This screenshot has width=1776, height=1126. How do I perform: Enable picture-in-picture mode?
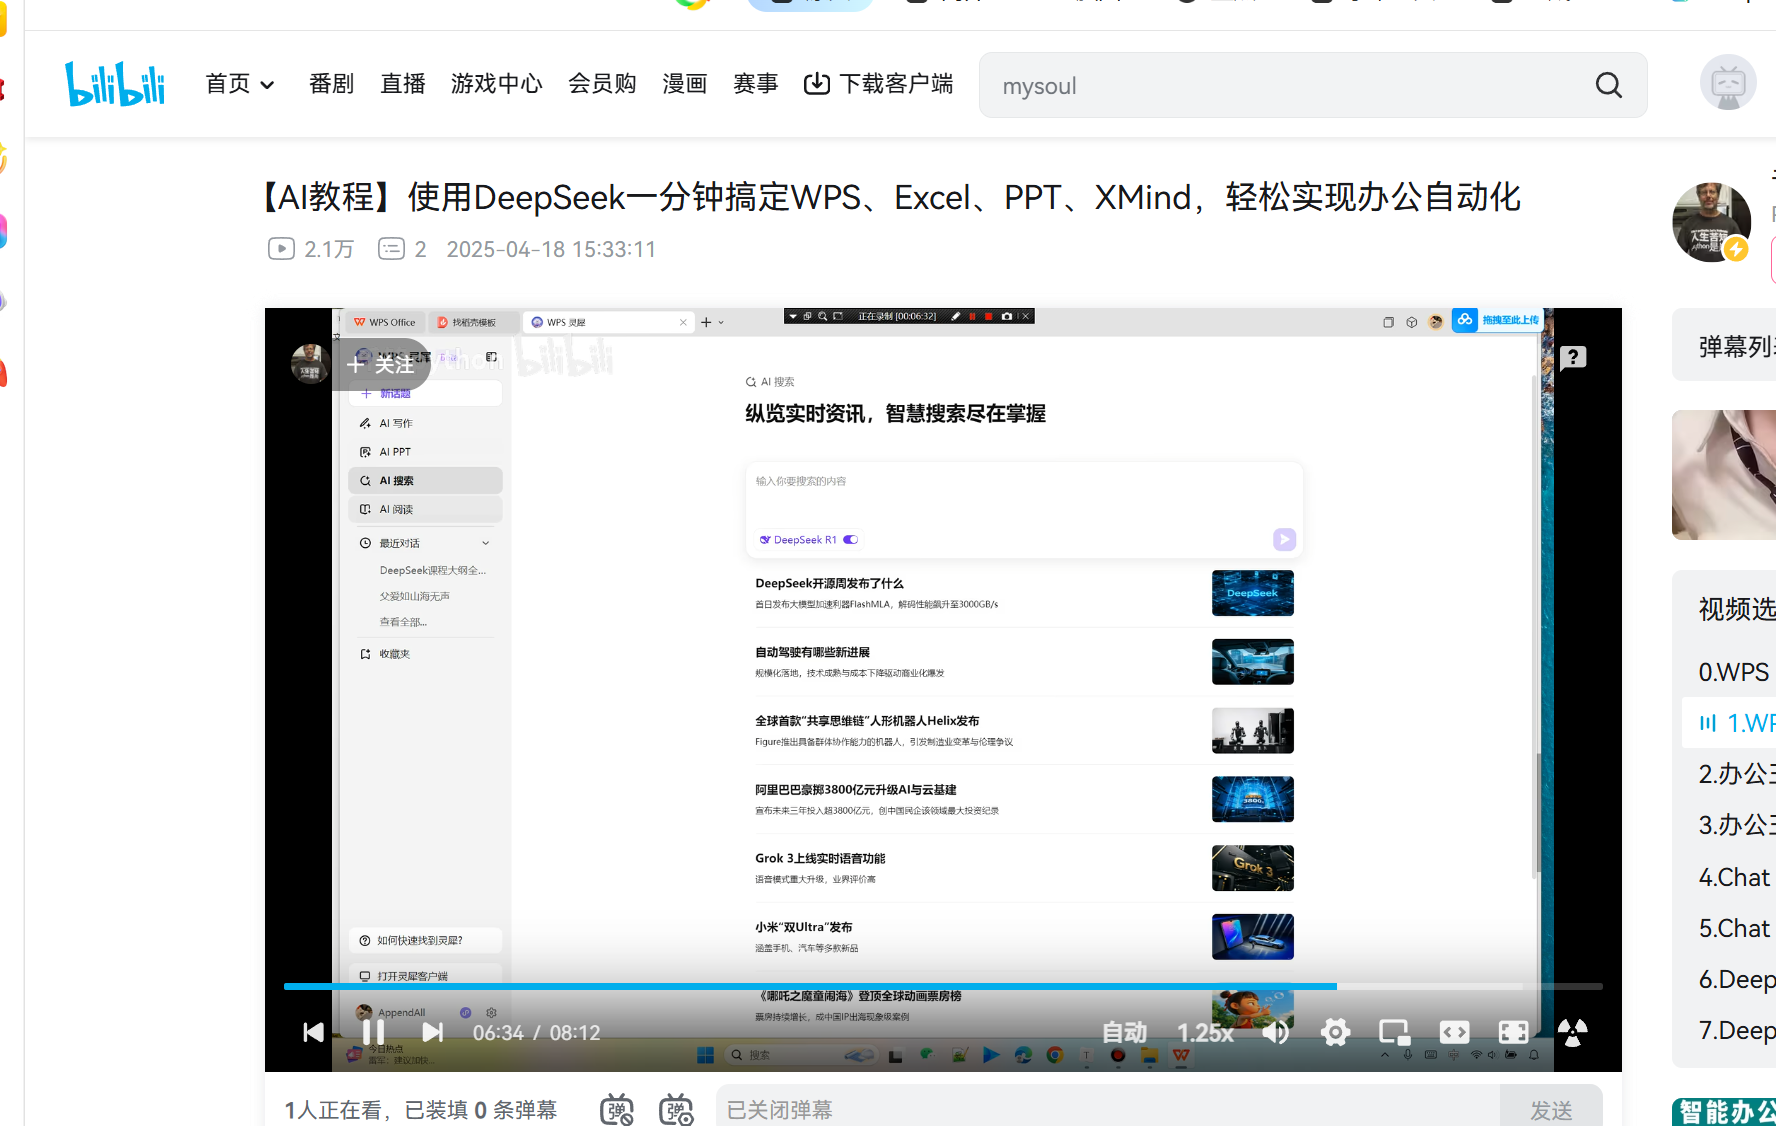click(x=1394, y=1032)
